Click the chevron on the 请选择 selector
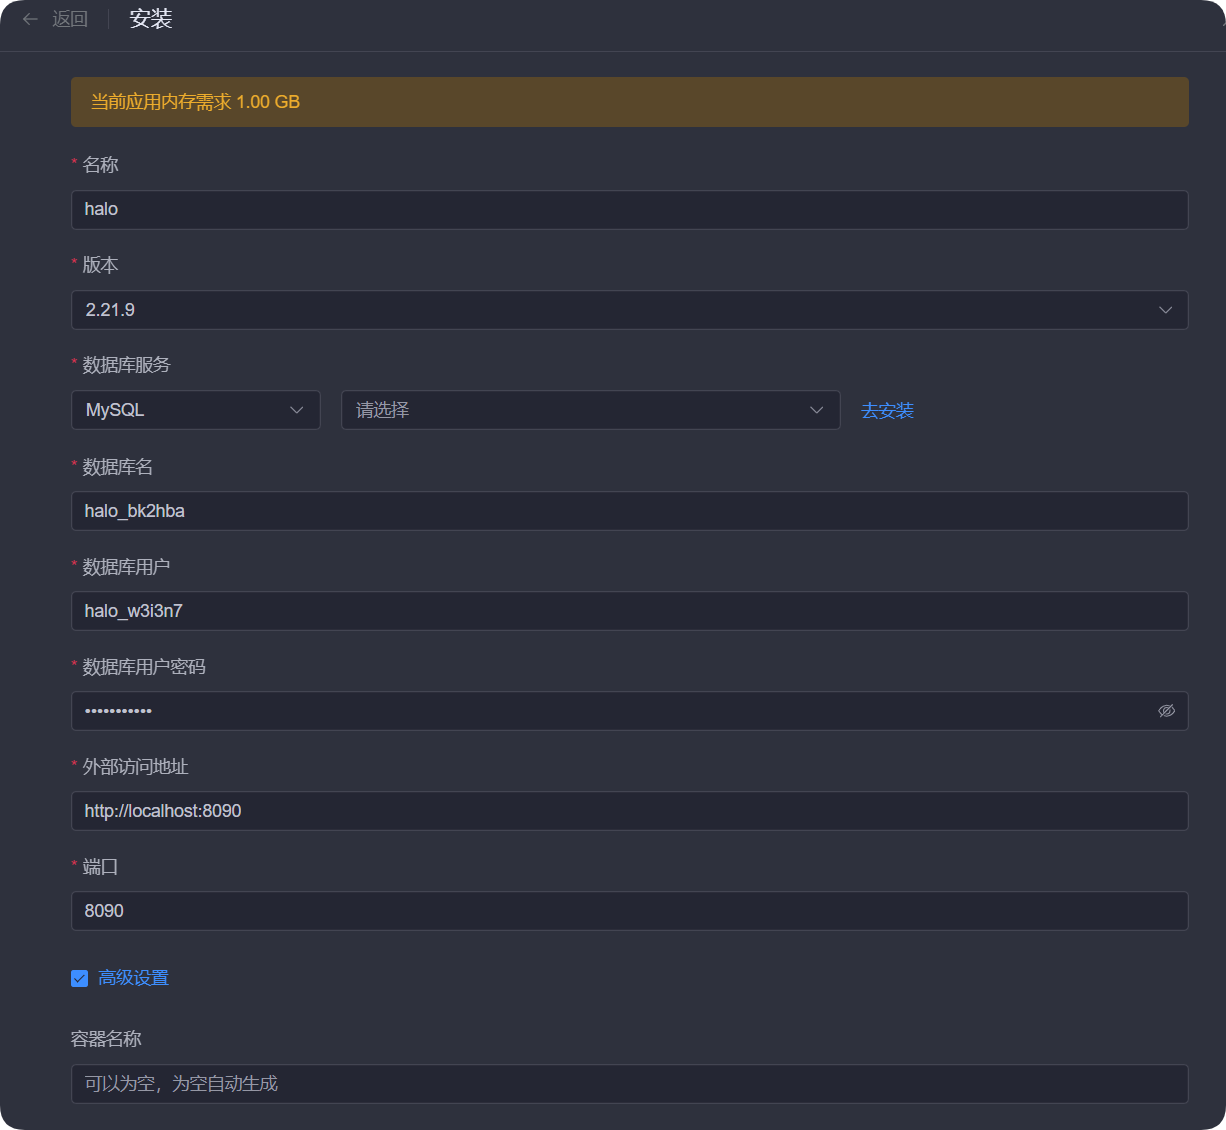This screenshot has width=1226, height=1130. [817, 410]
